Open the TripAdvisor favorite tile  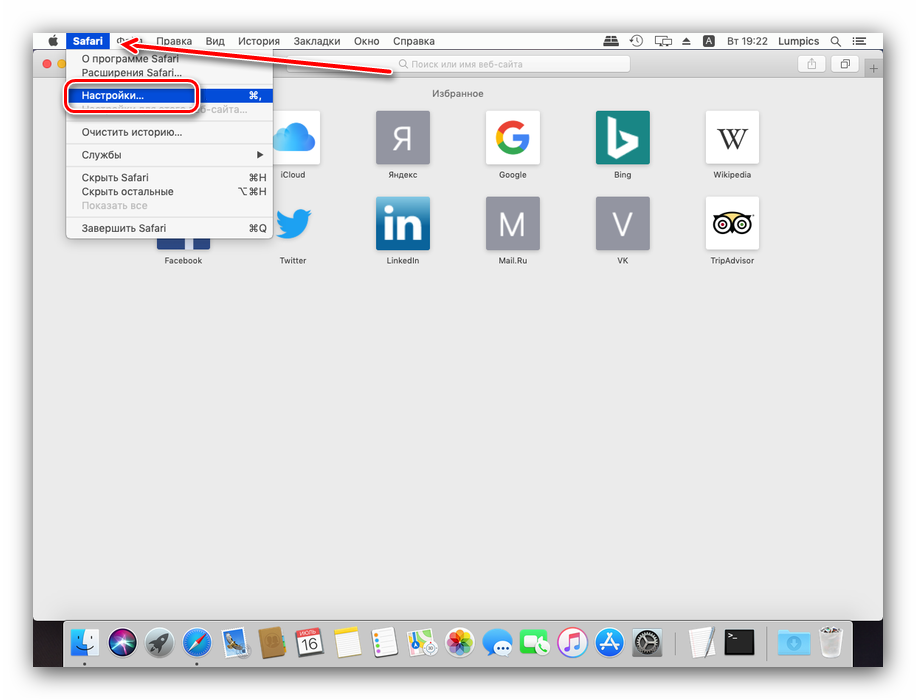coord(732,223)
